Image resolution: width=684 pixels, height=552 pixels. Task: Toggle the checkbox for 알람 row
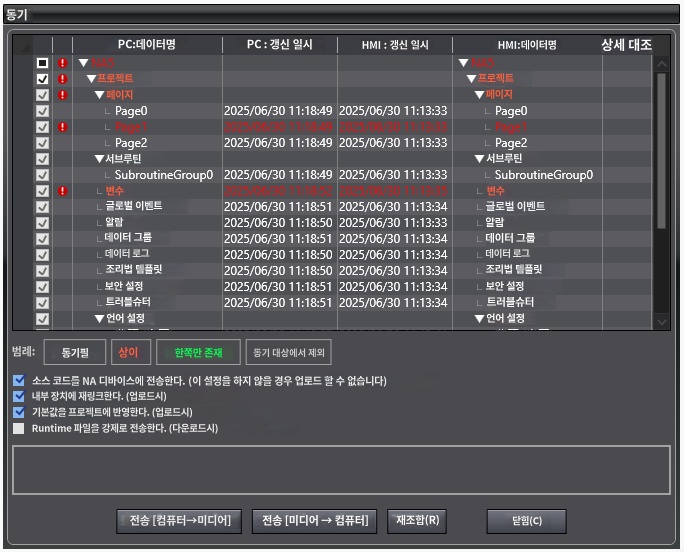(42, 223)
